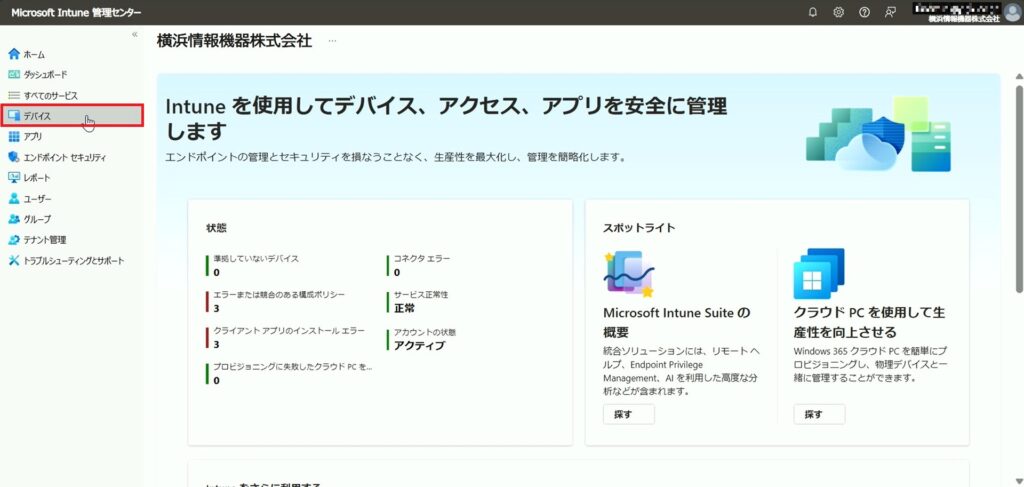Click the Troubleshooting wrench icon
The width and height of the screenshot is (1024, 487).
14,260
